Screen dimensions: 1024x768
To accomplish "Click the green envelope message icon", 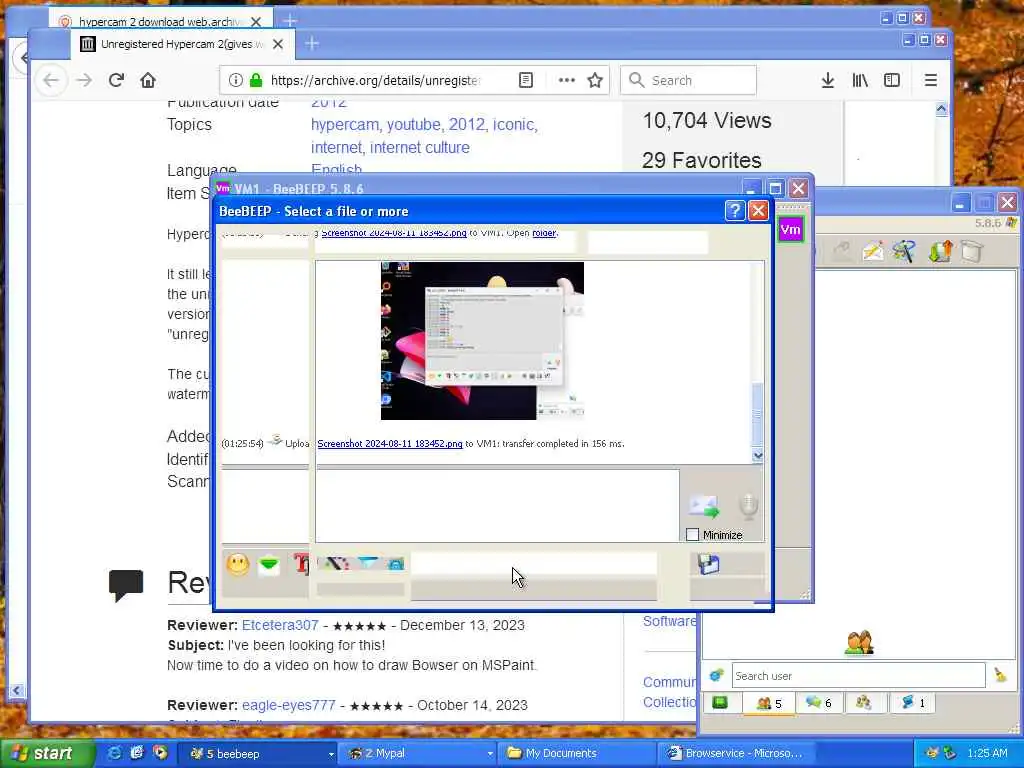I will (x=268, y=564).
